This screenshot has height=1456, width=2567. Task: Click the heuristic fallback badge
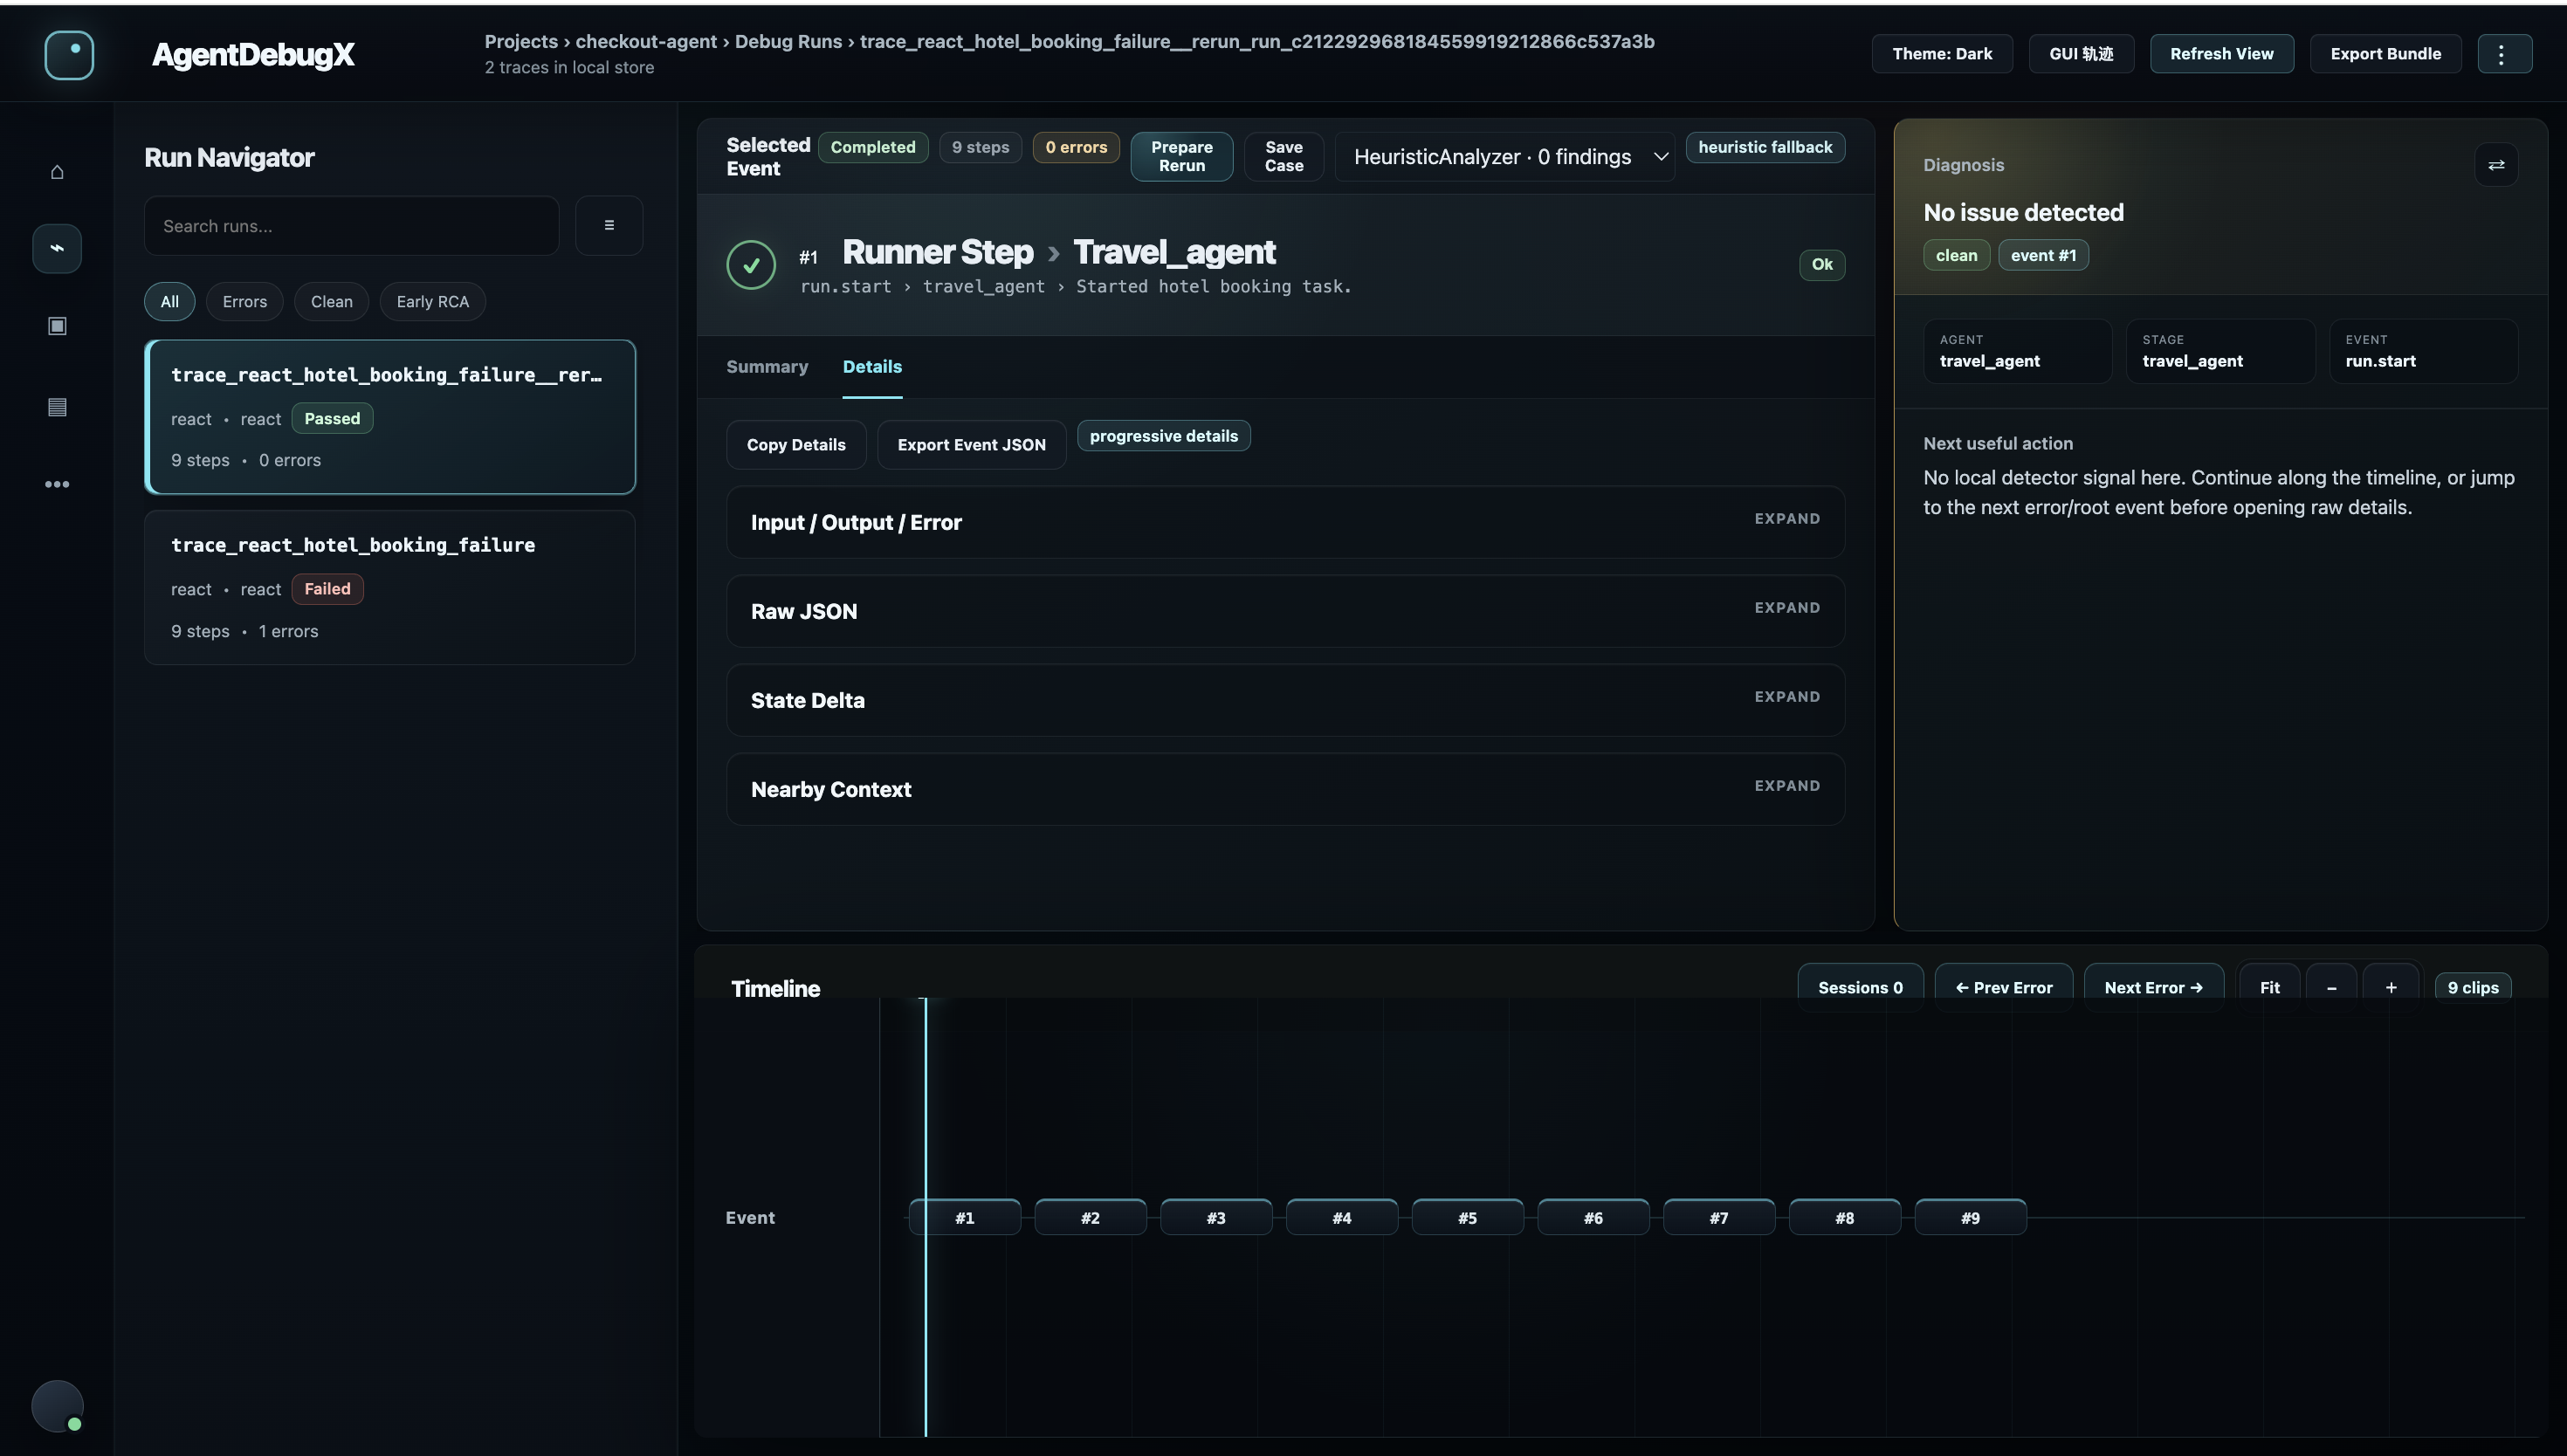click(x=1765, y=147)
